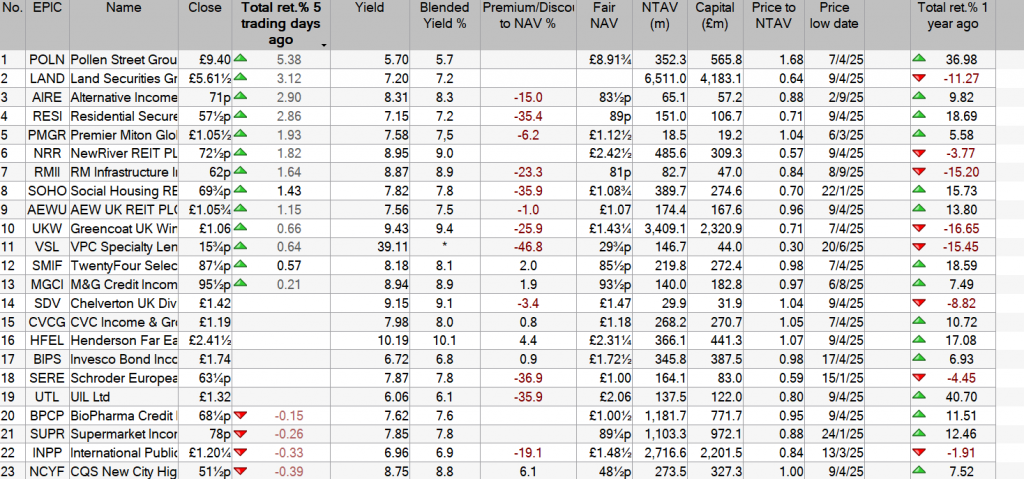Click the red 1-year arrow beside -16.65
1024x479 pixels.
[920, 228]
